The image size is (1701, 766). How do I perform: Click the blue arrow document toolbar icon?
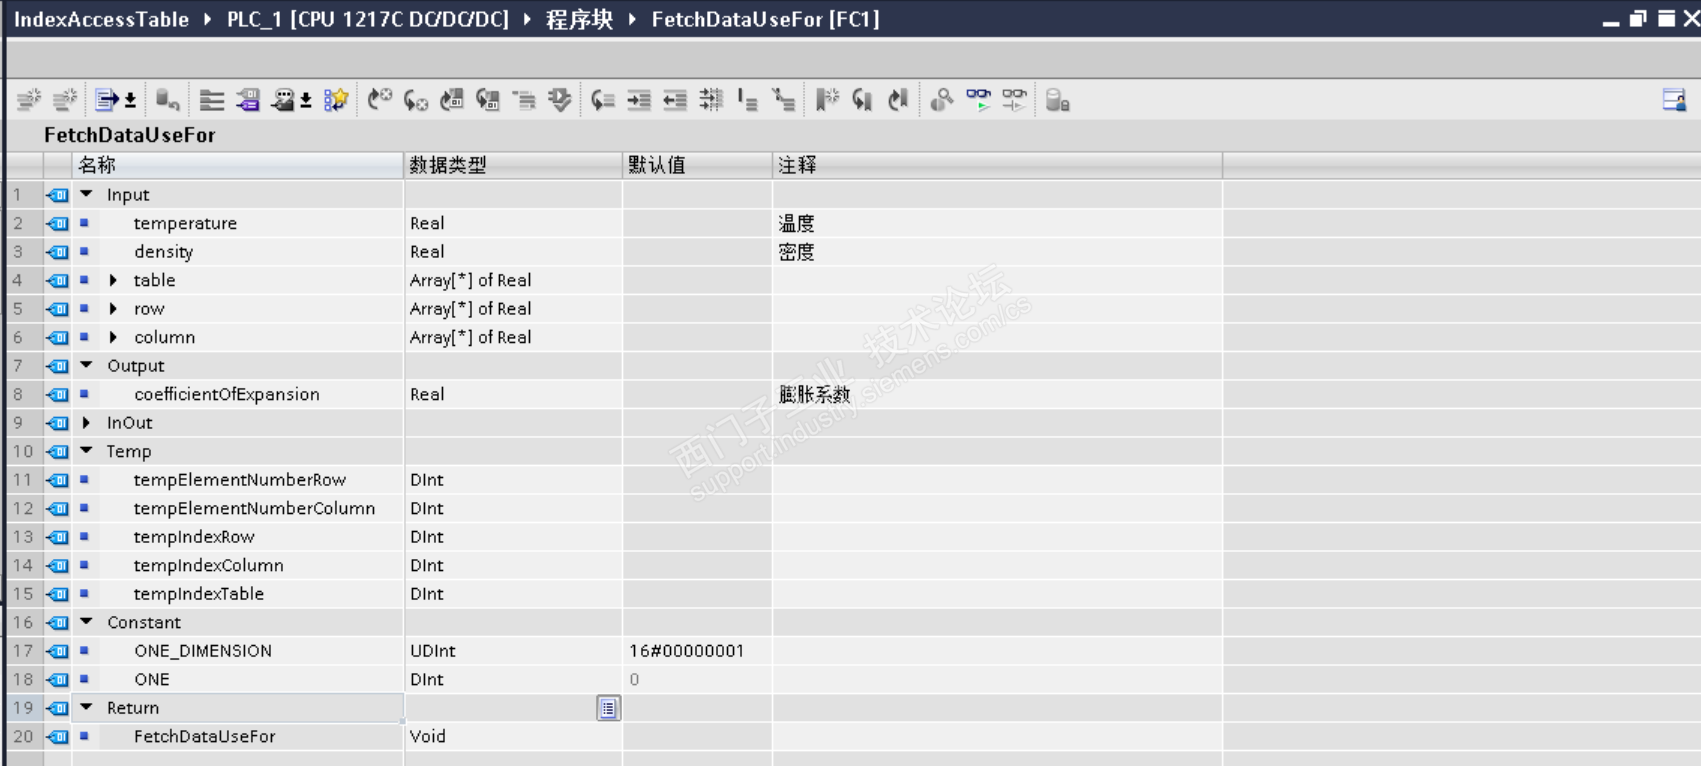[x=106, y=100]
